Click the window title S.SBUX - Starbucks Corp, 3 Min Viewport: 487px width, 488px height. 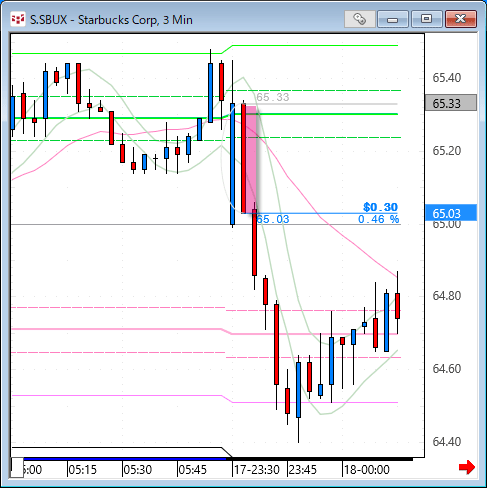pyautogui.click(x=111, y=20)
